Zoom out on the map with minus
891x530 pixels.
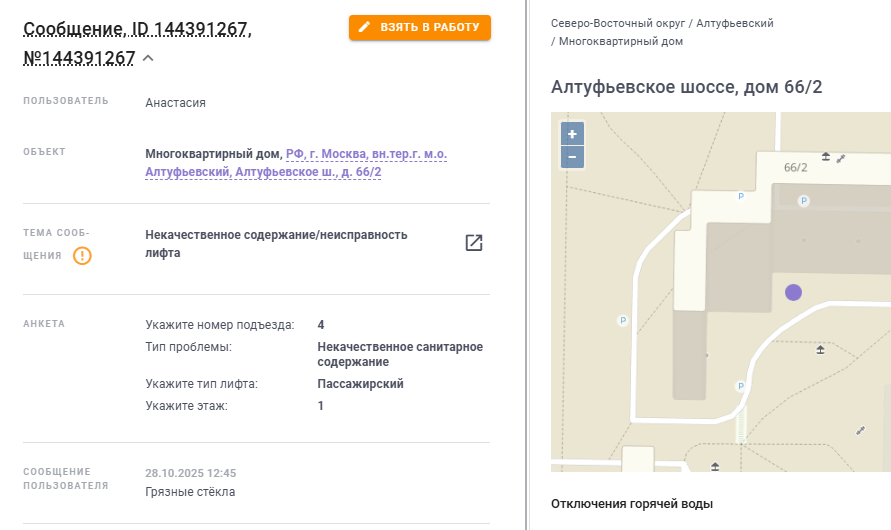pyautogui.click(x=572, y=157)
